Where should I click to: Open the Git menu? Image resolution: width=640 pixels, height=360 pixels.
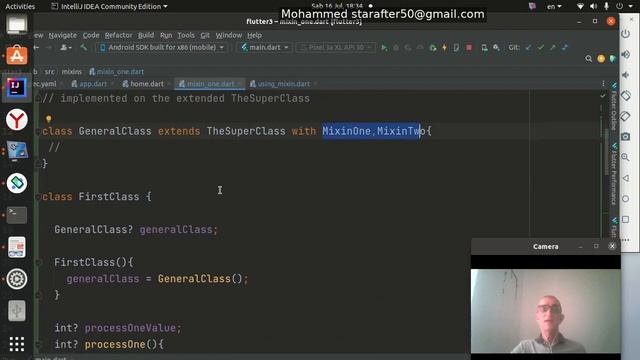(x=205, y=35)
